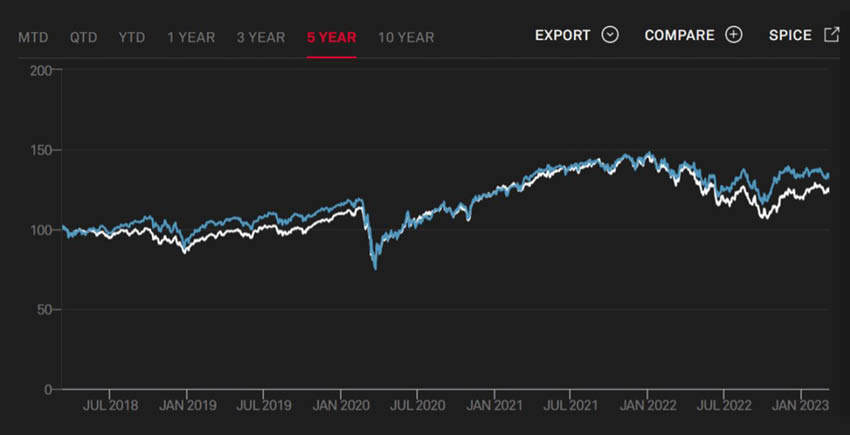This screenshot has height=435, width=850.
Task: Click the blue line's right end point
Action: [828, 174]
